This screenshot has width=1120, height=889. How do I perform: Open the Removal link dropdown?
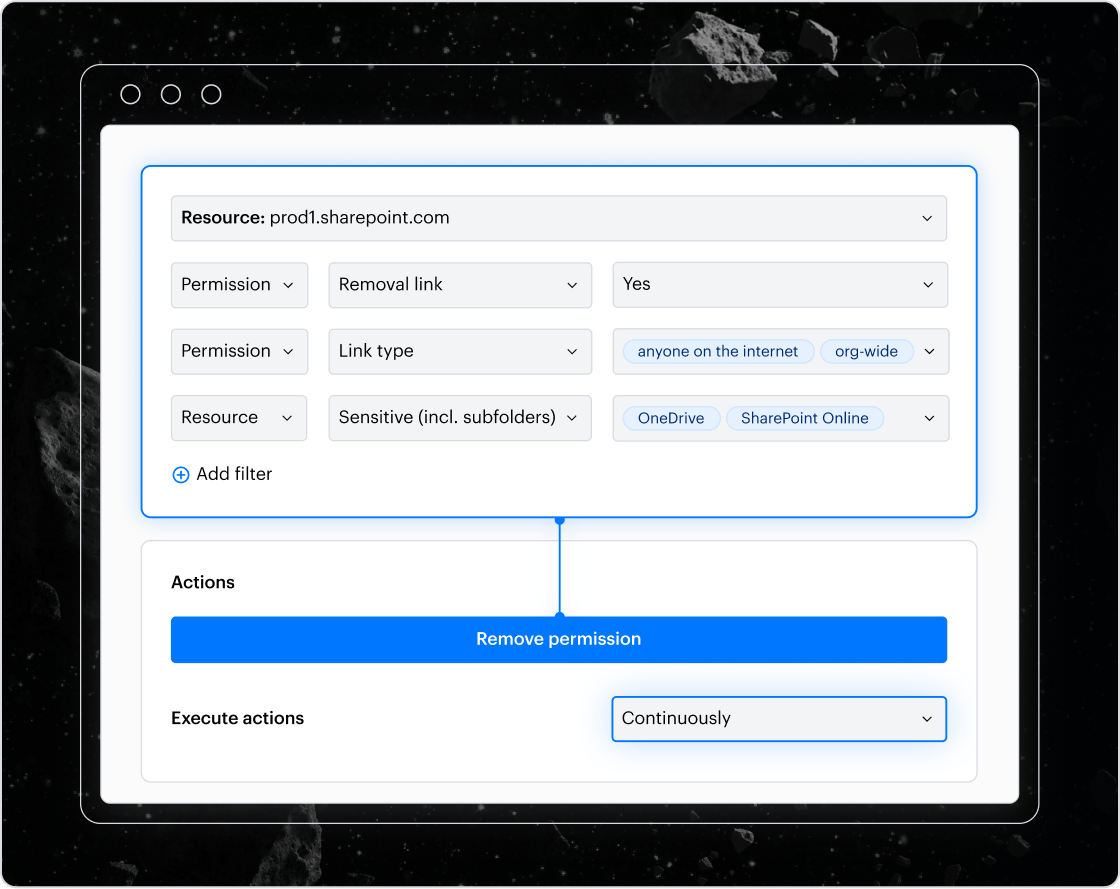pyautogui.click(x=459, y=285)
